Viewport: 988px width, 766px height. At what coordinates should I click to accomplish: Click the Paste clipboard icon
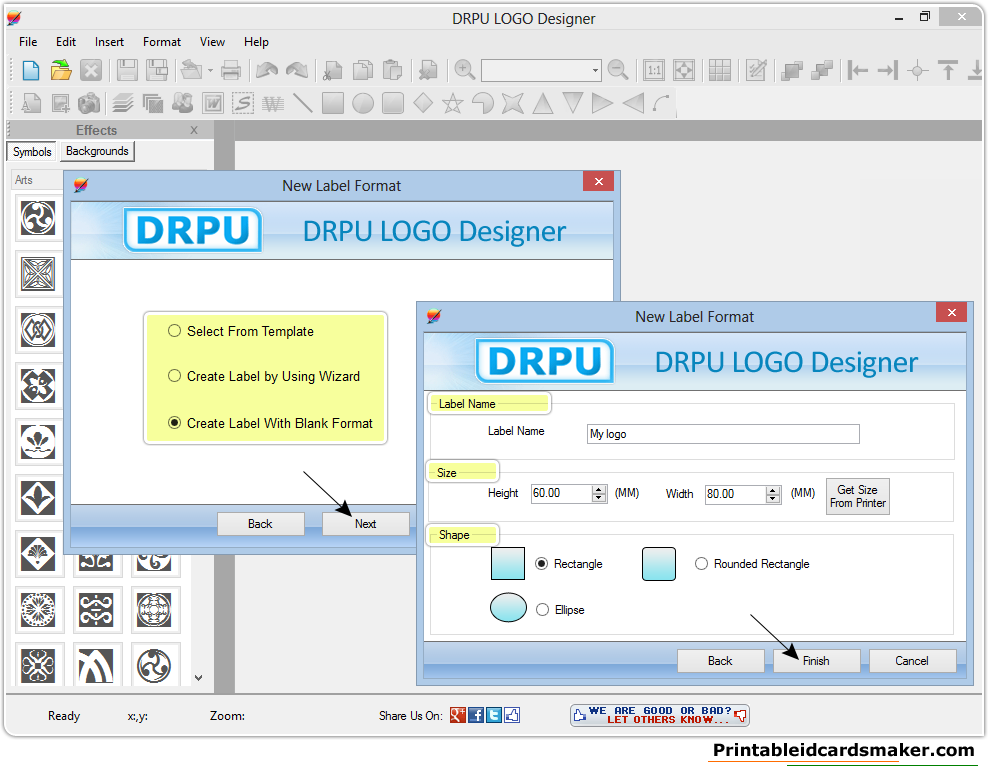click(x=393, y=70)
